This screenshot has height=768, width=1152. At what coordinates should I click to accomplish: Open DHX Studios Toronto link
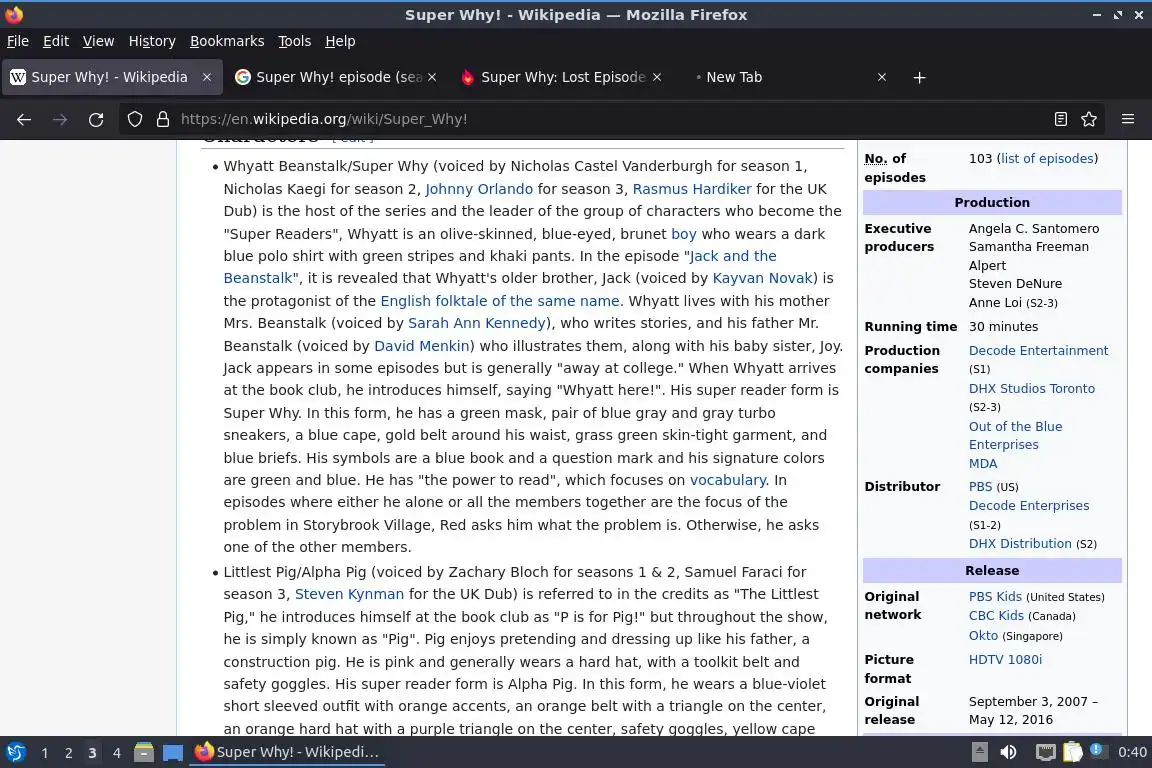pos(1032,389)
